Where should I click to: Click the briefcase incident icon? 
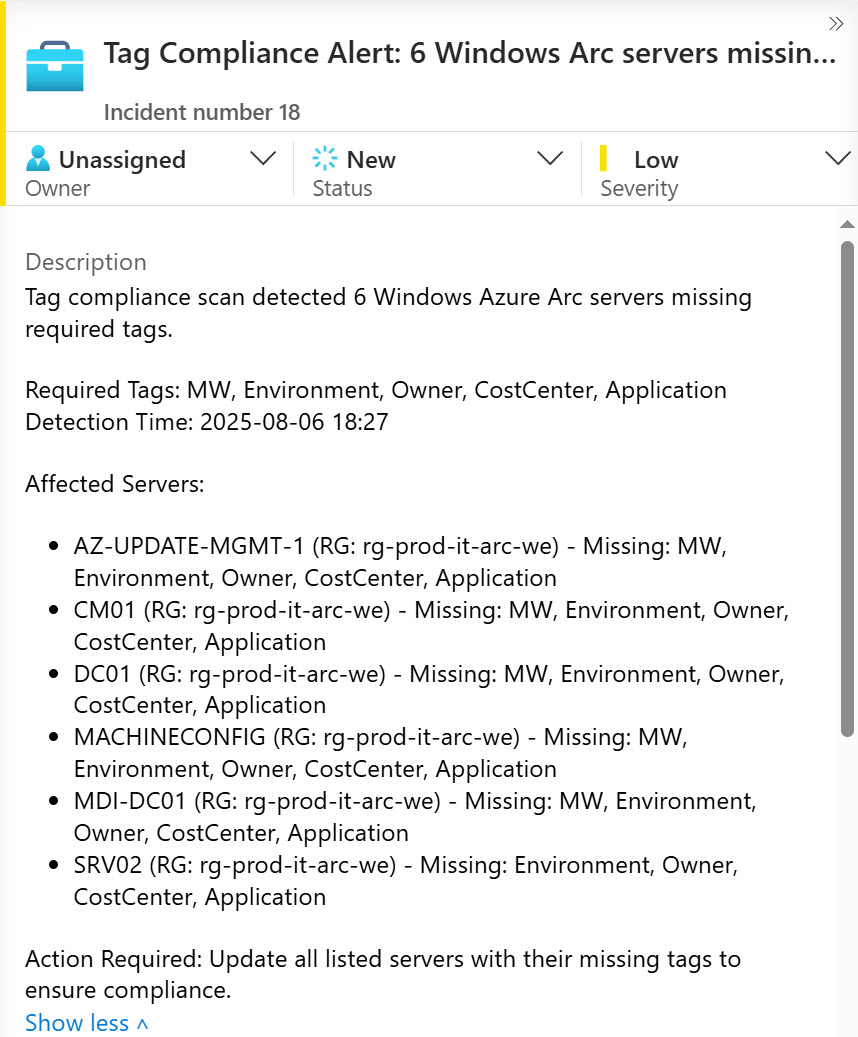pos(55,65)
